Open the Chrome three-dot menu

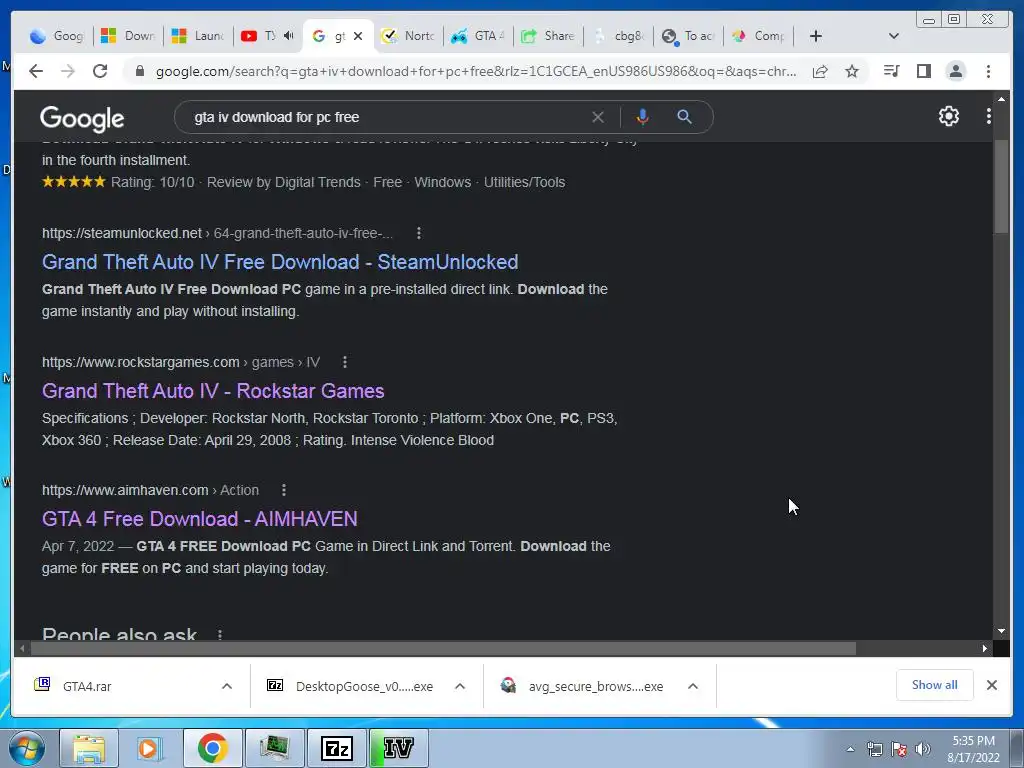[x=988, y=71]
